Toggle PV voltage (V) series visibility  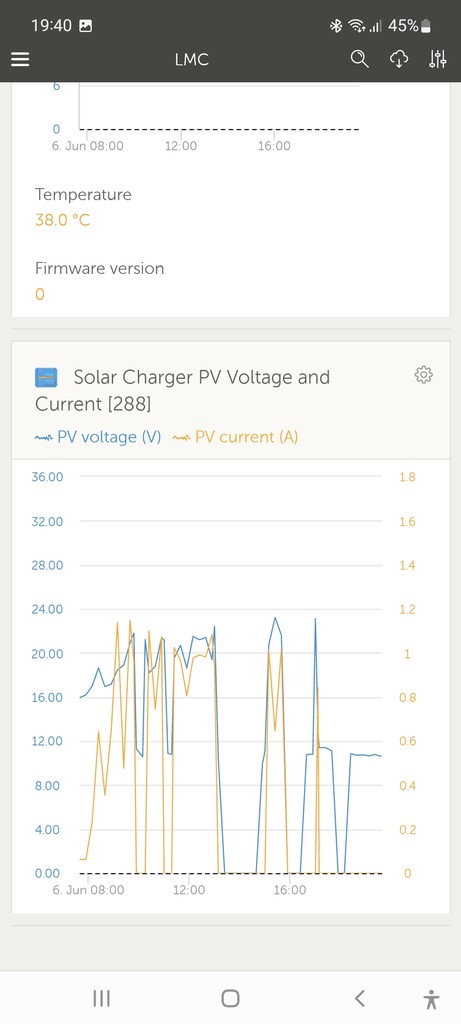click(x=98, y=437)
